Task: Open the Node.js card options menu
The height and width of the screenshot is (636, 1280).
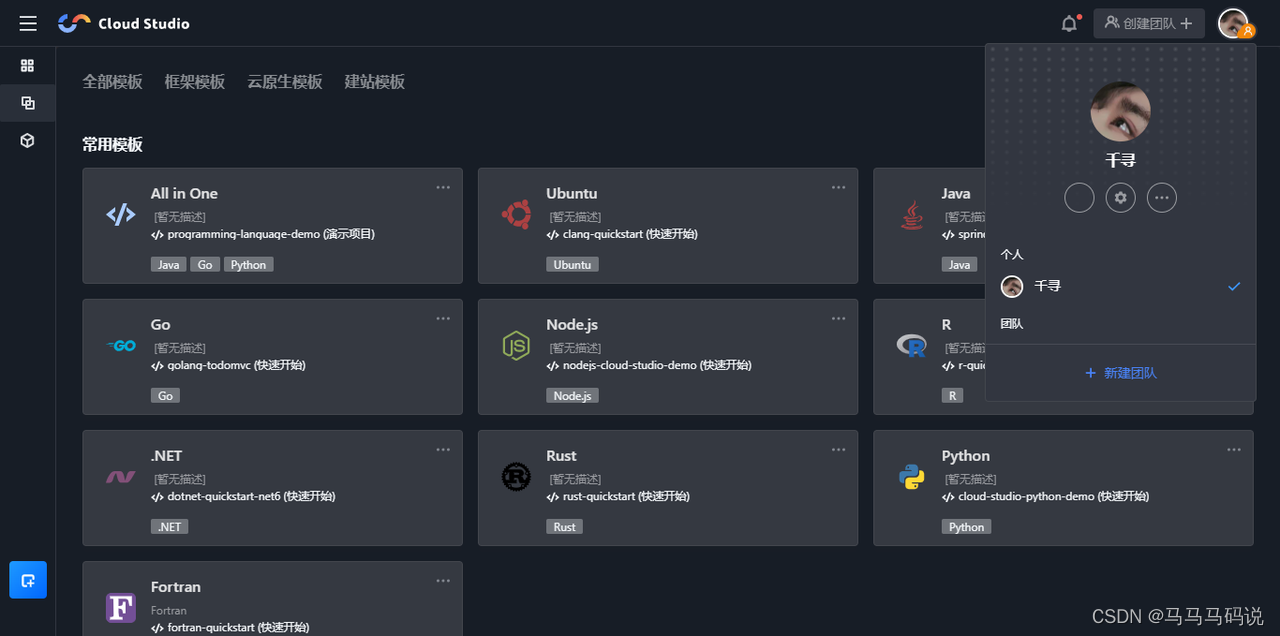Action: pos(838,318)
